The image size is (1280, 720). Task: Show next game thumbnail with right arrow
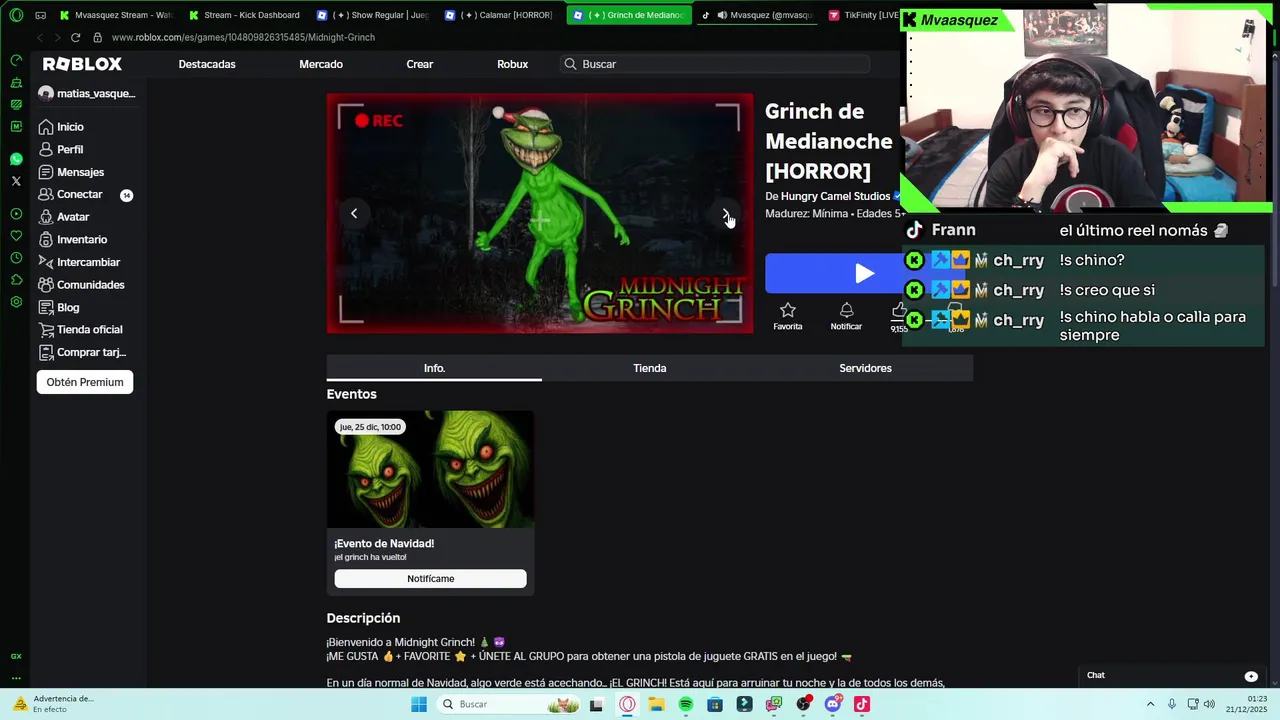pyautogui.click(x=726, y=213)
